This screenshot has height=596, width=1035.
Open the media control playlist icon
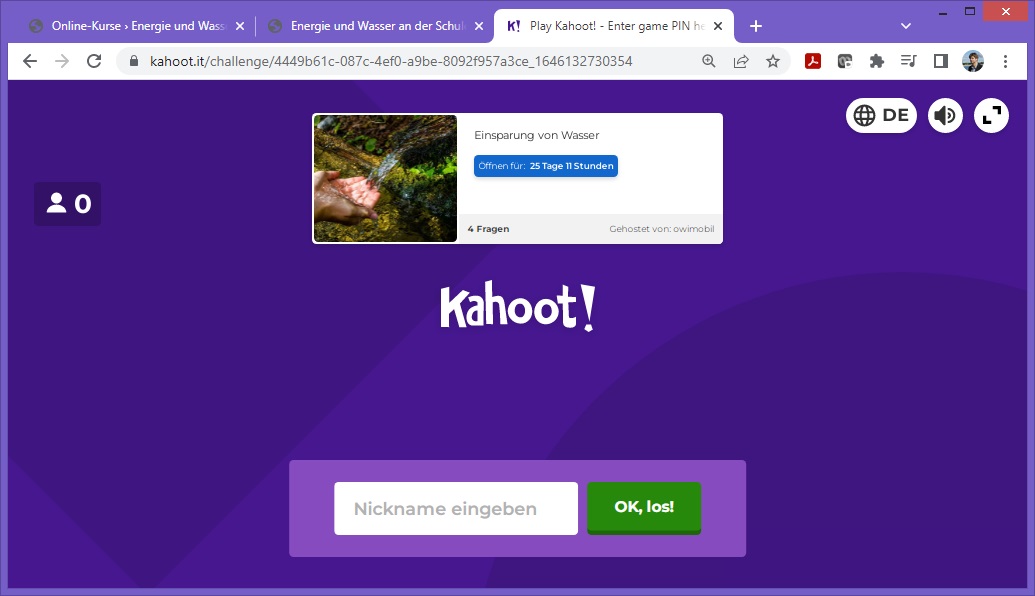coord(908,61)
